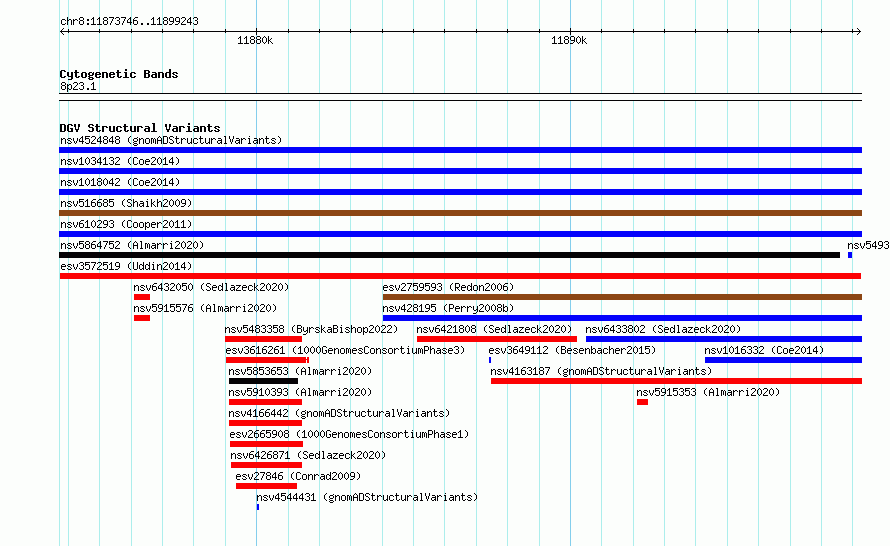Open nsv4163187 gnomADStructuralVariants label

[601, 371]
